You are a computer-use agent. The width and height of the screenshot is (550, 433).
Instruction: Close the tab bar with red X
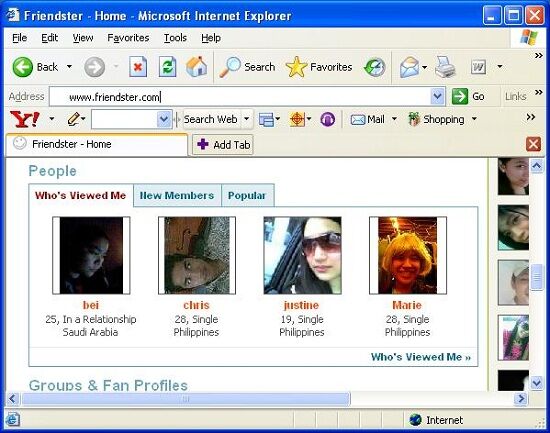533,144
